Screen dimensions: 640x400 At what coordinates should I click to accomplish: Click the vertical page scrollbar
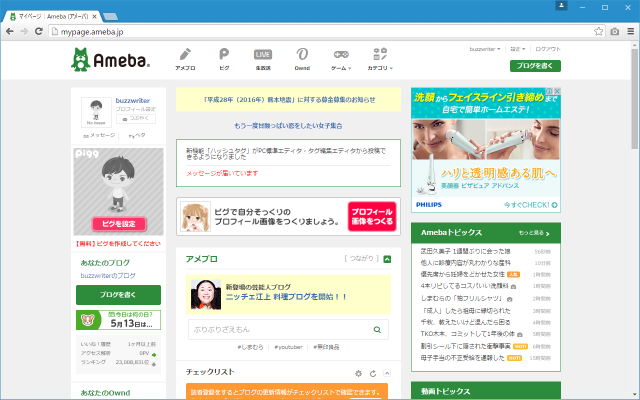(635, 99)
